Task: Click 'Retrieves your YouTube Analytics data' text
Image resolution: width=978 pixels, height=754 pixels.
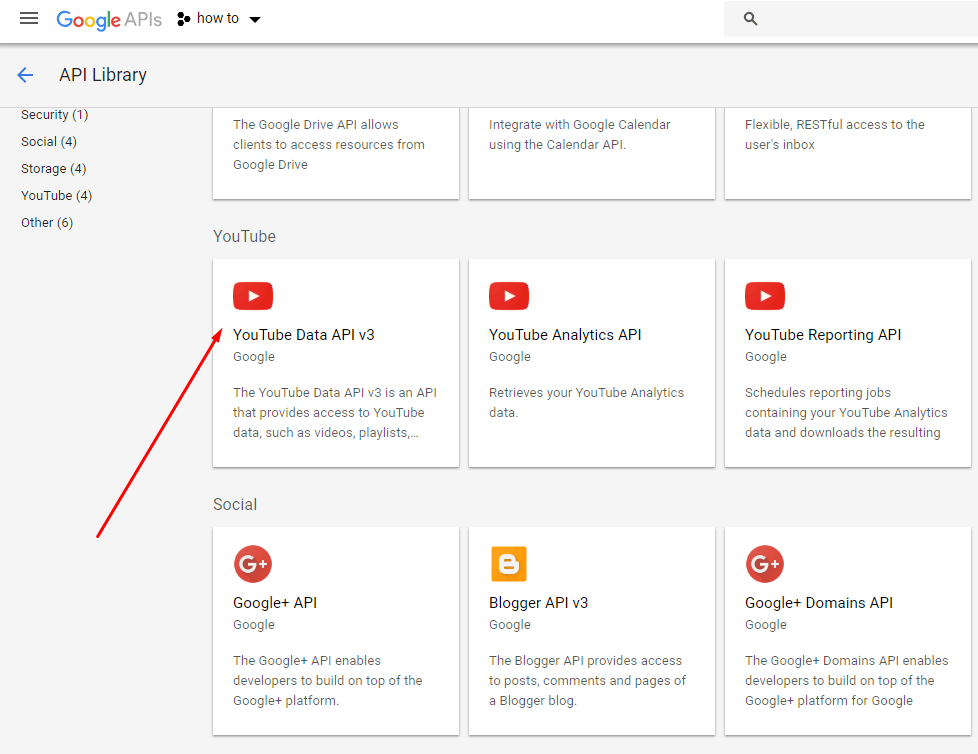Action: [x=586, y=402]
